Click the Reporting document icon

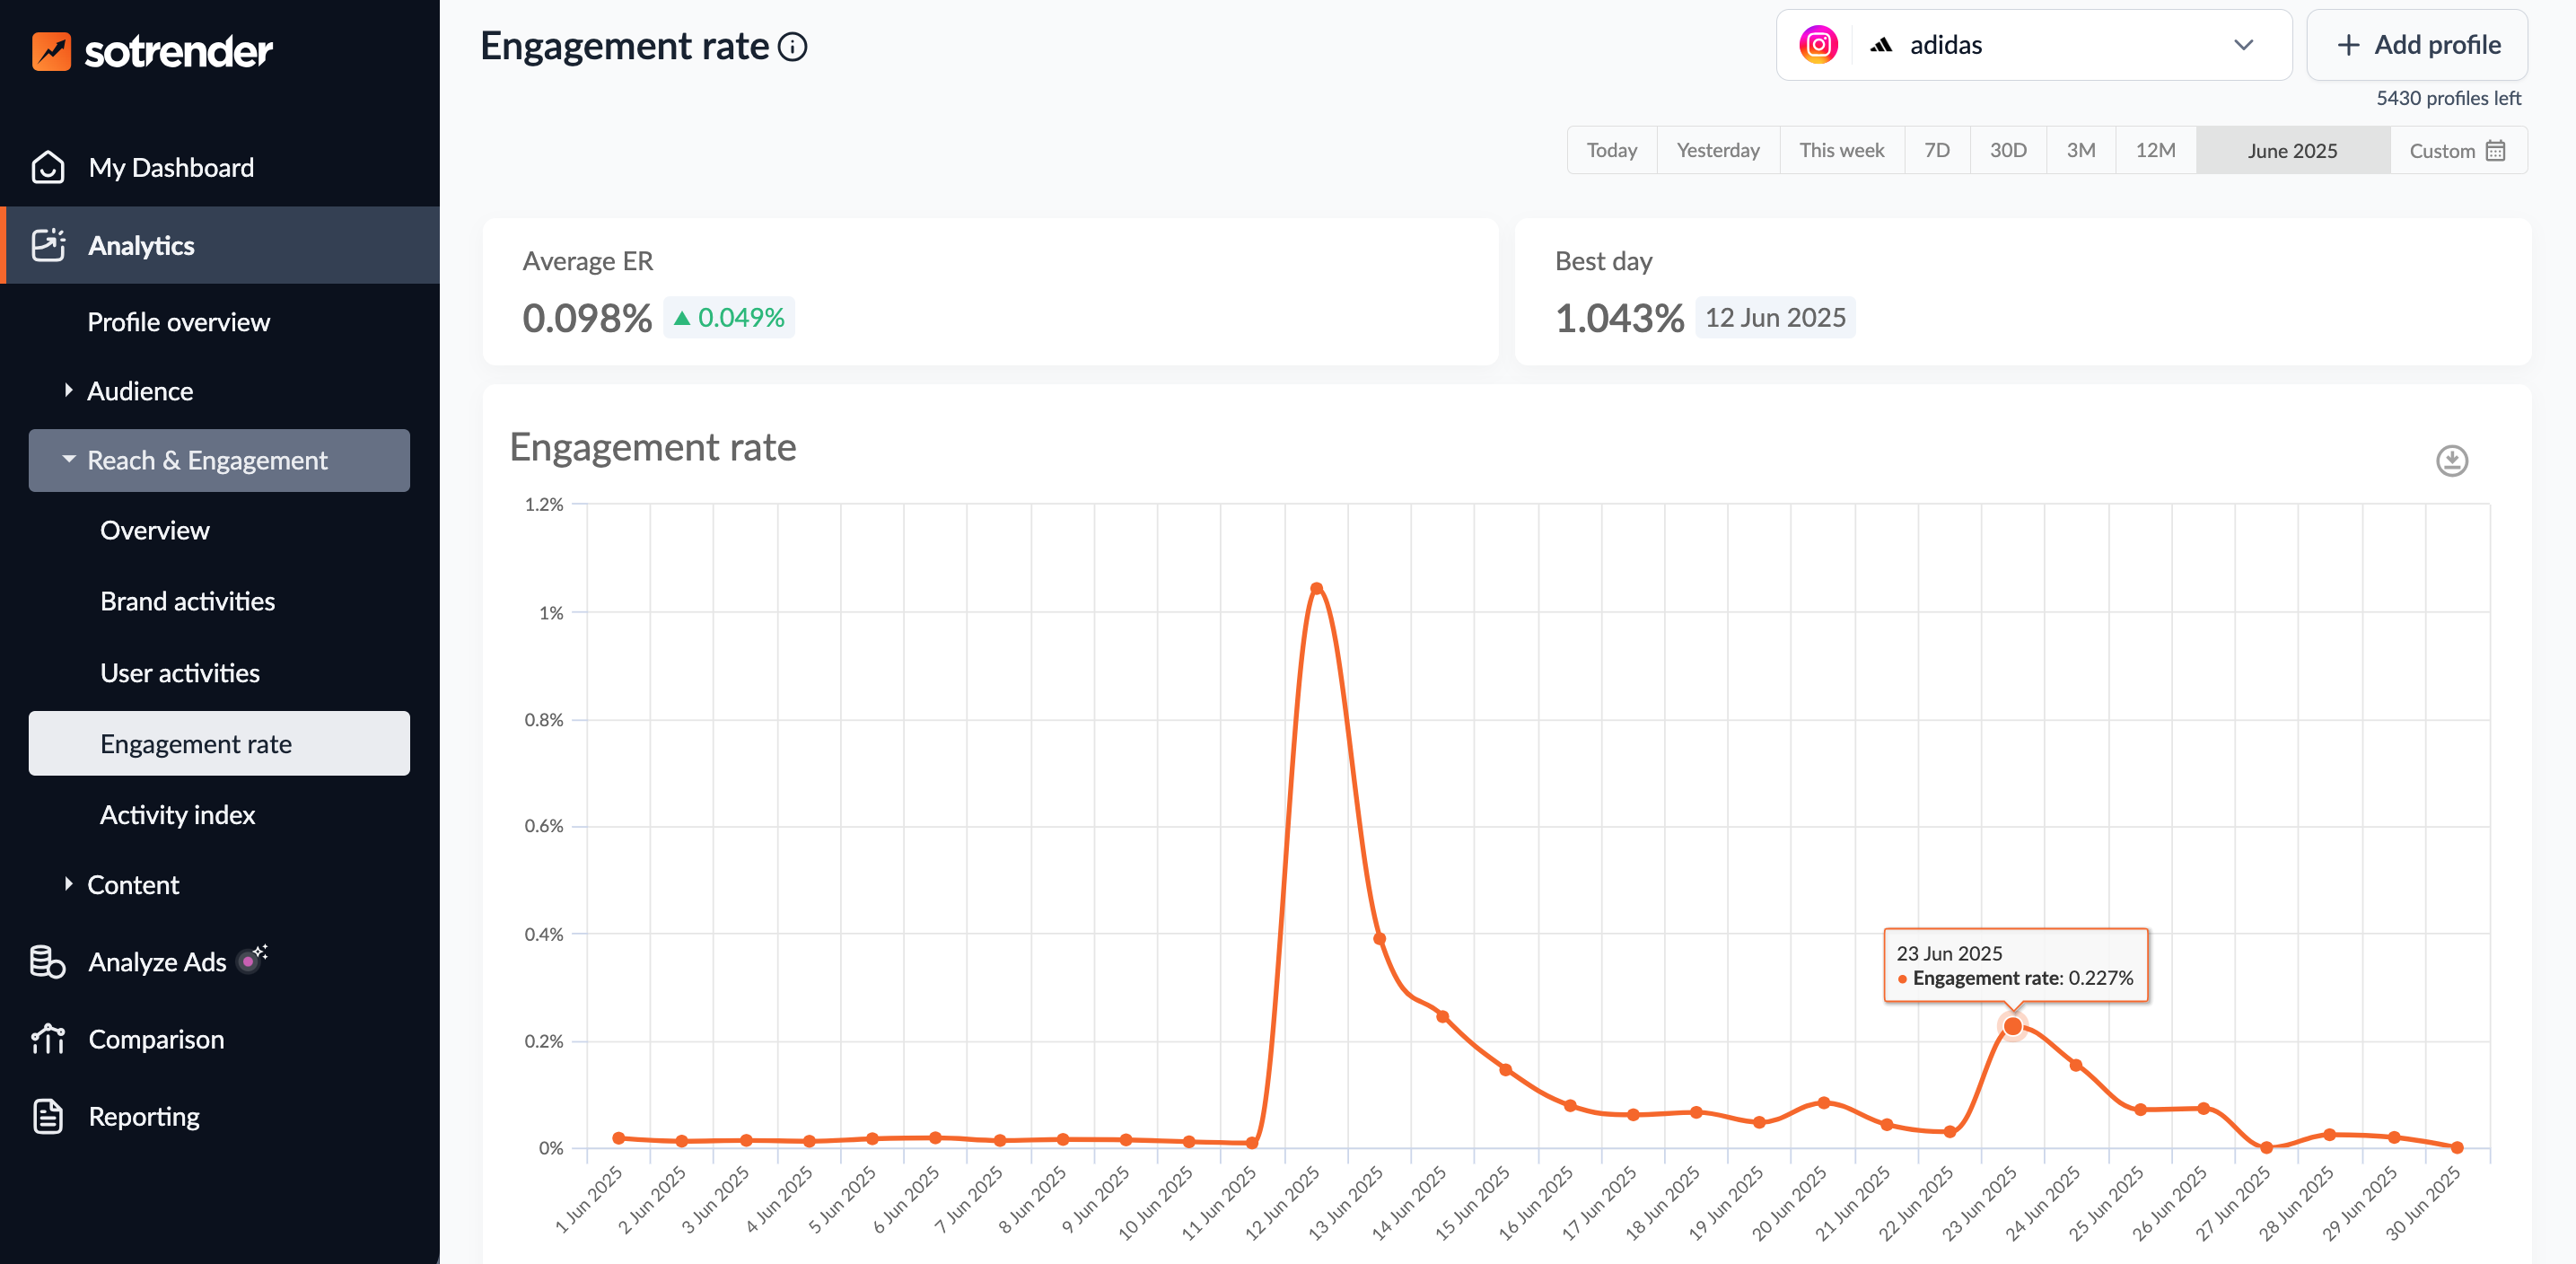(48, 1116)
